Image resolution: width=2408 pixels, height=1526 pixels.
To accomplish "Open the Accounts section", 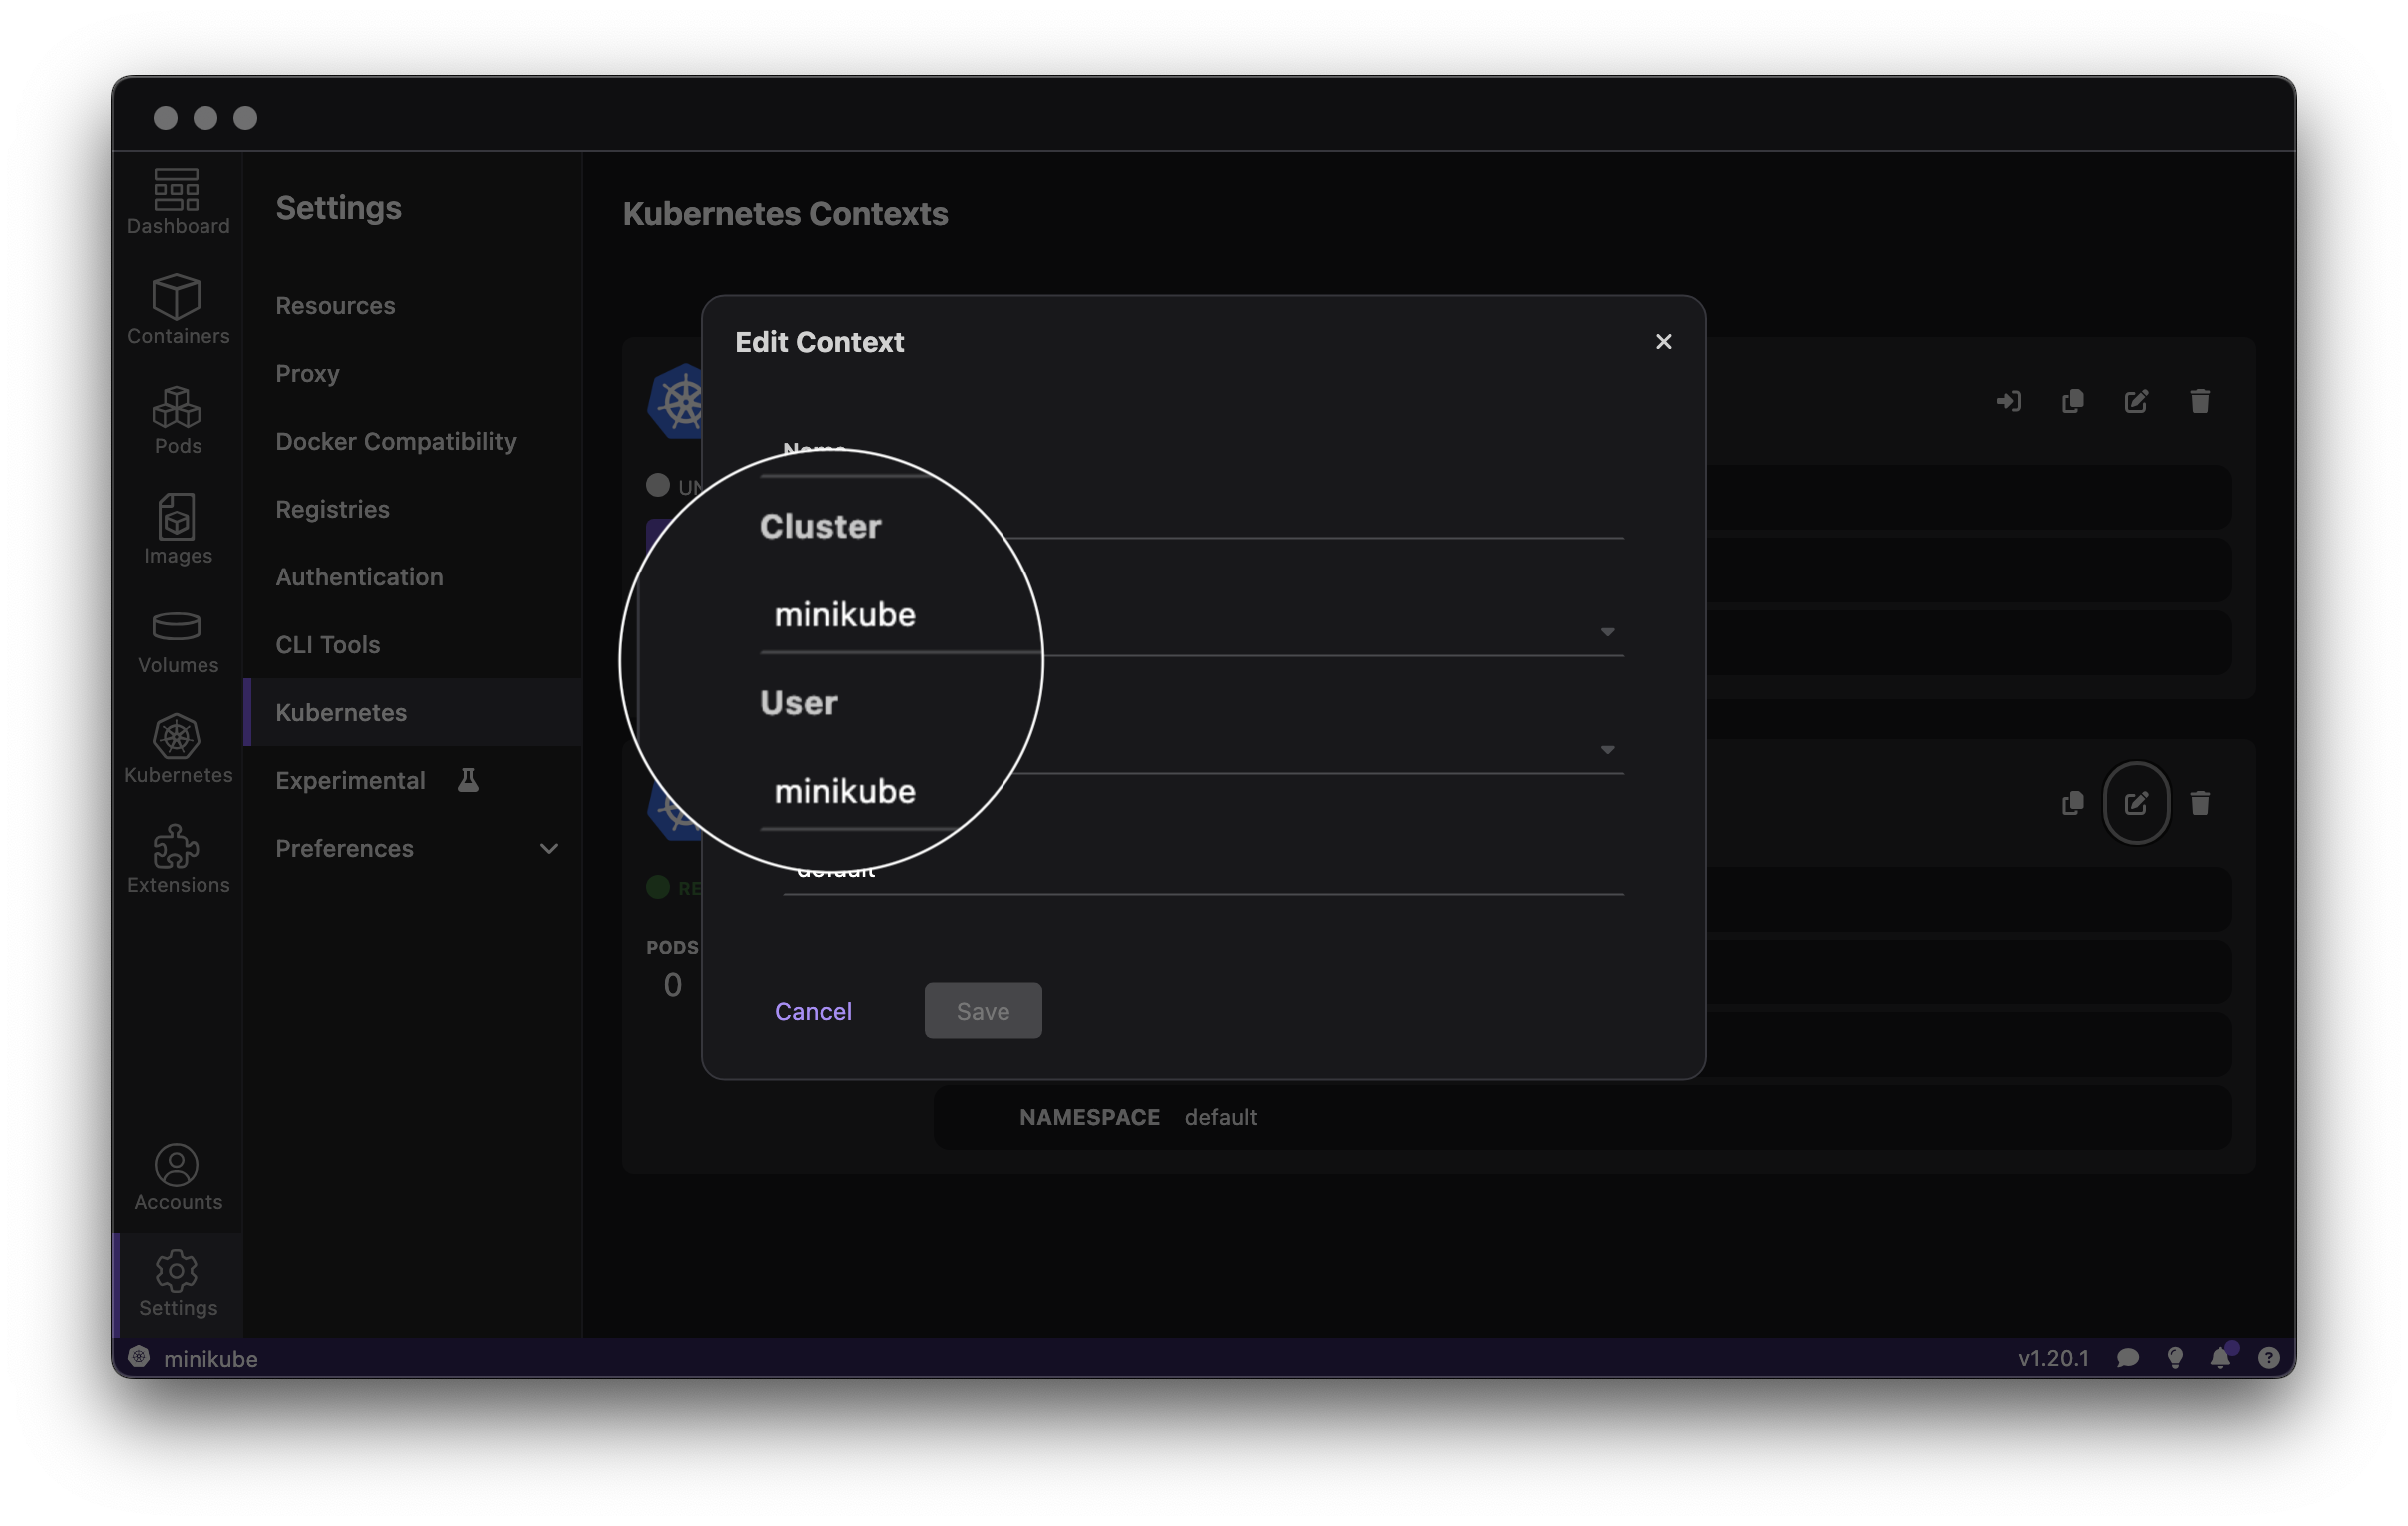I will pos(176,1178).
